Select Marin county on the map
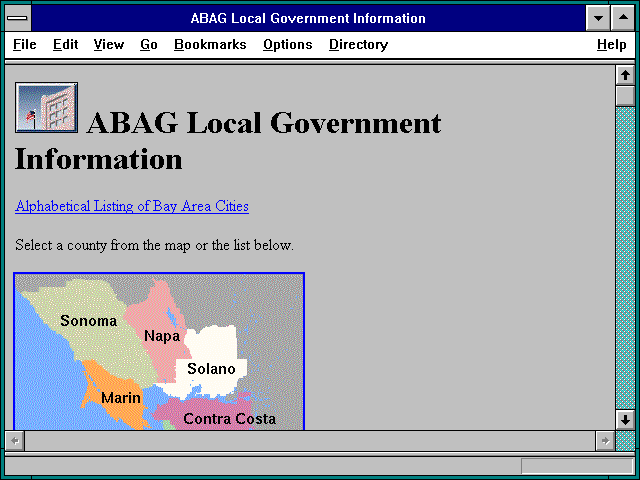 120,398
